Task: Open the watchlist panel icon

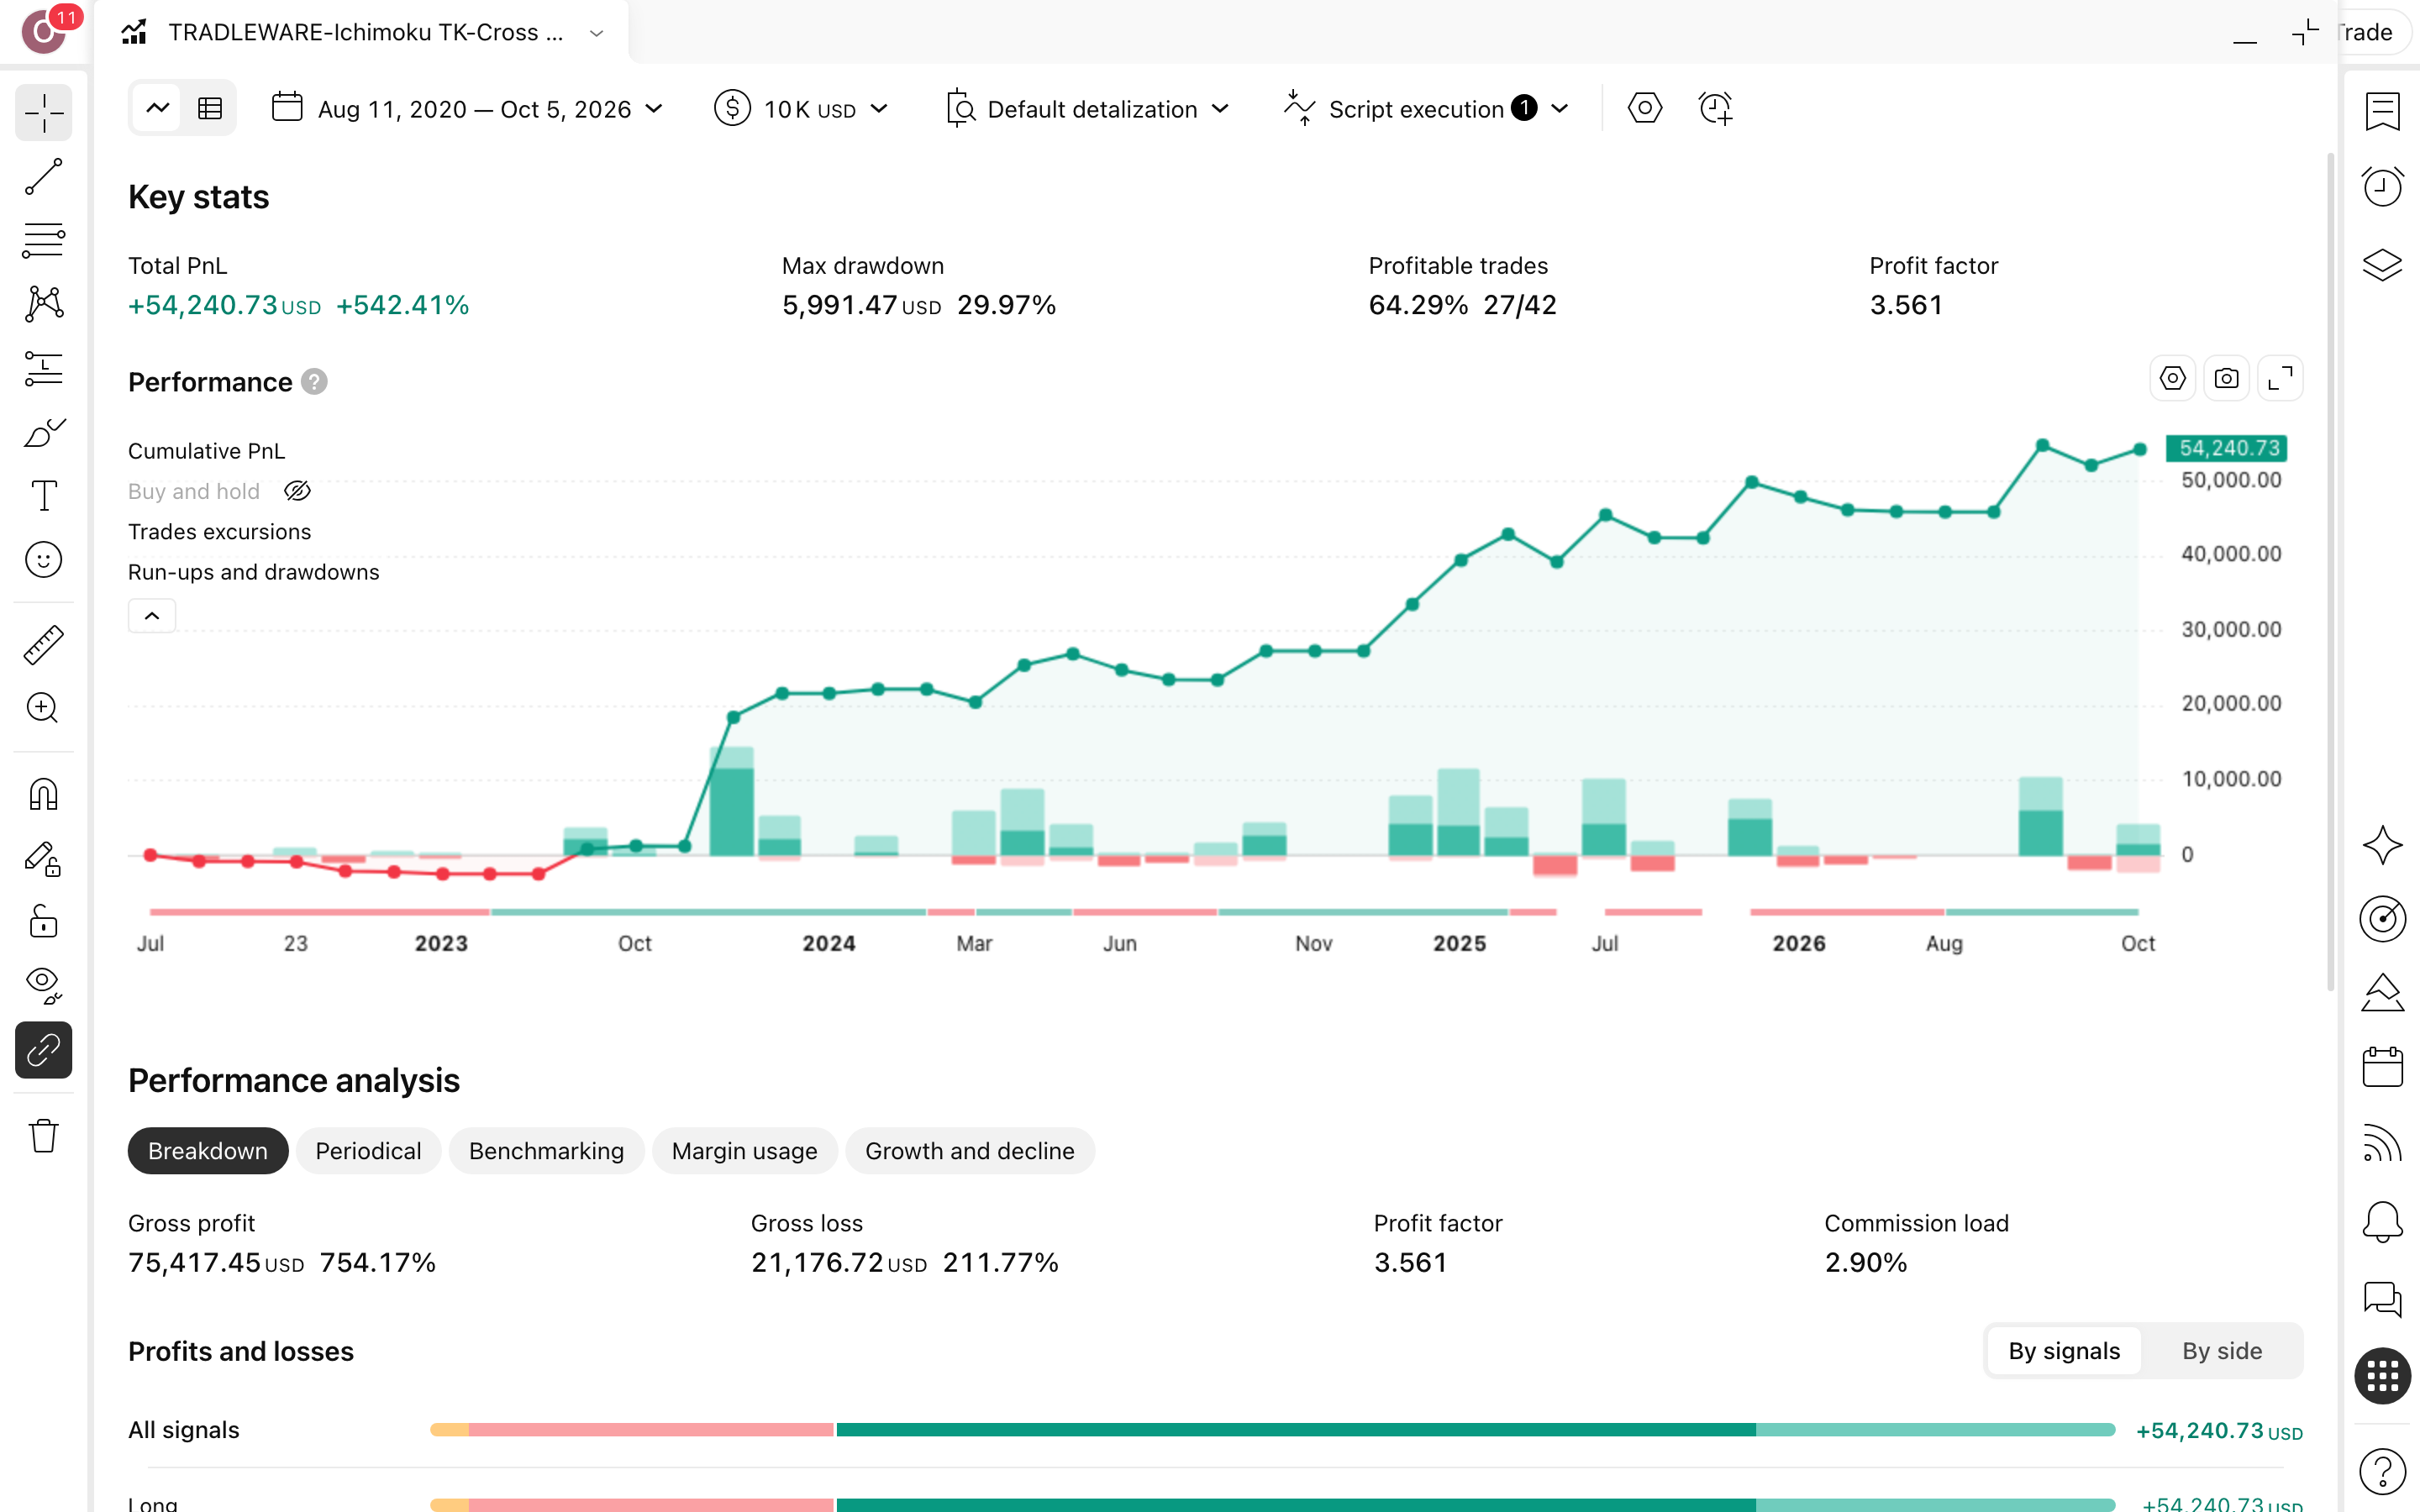Action: coord(2382,111)
